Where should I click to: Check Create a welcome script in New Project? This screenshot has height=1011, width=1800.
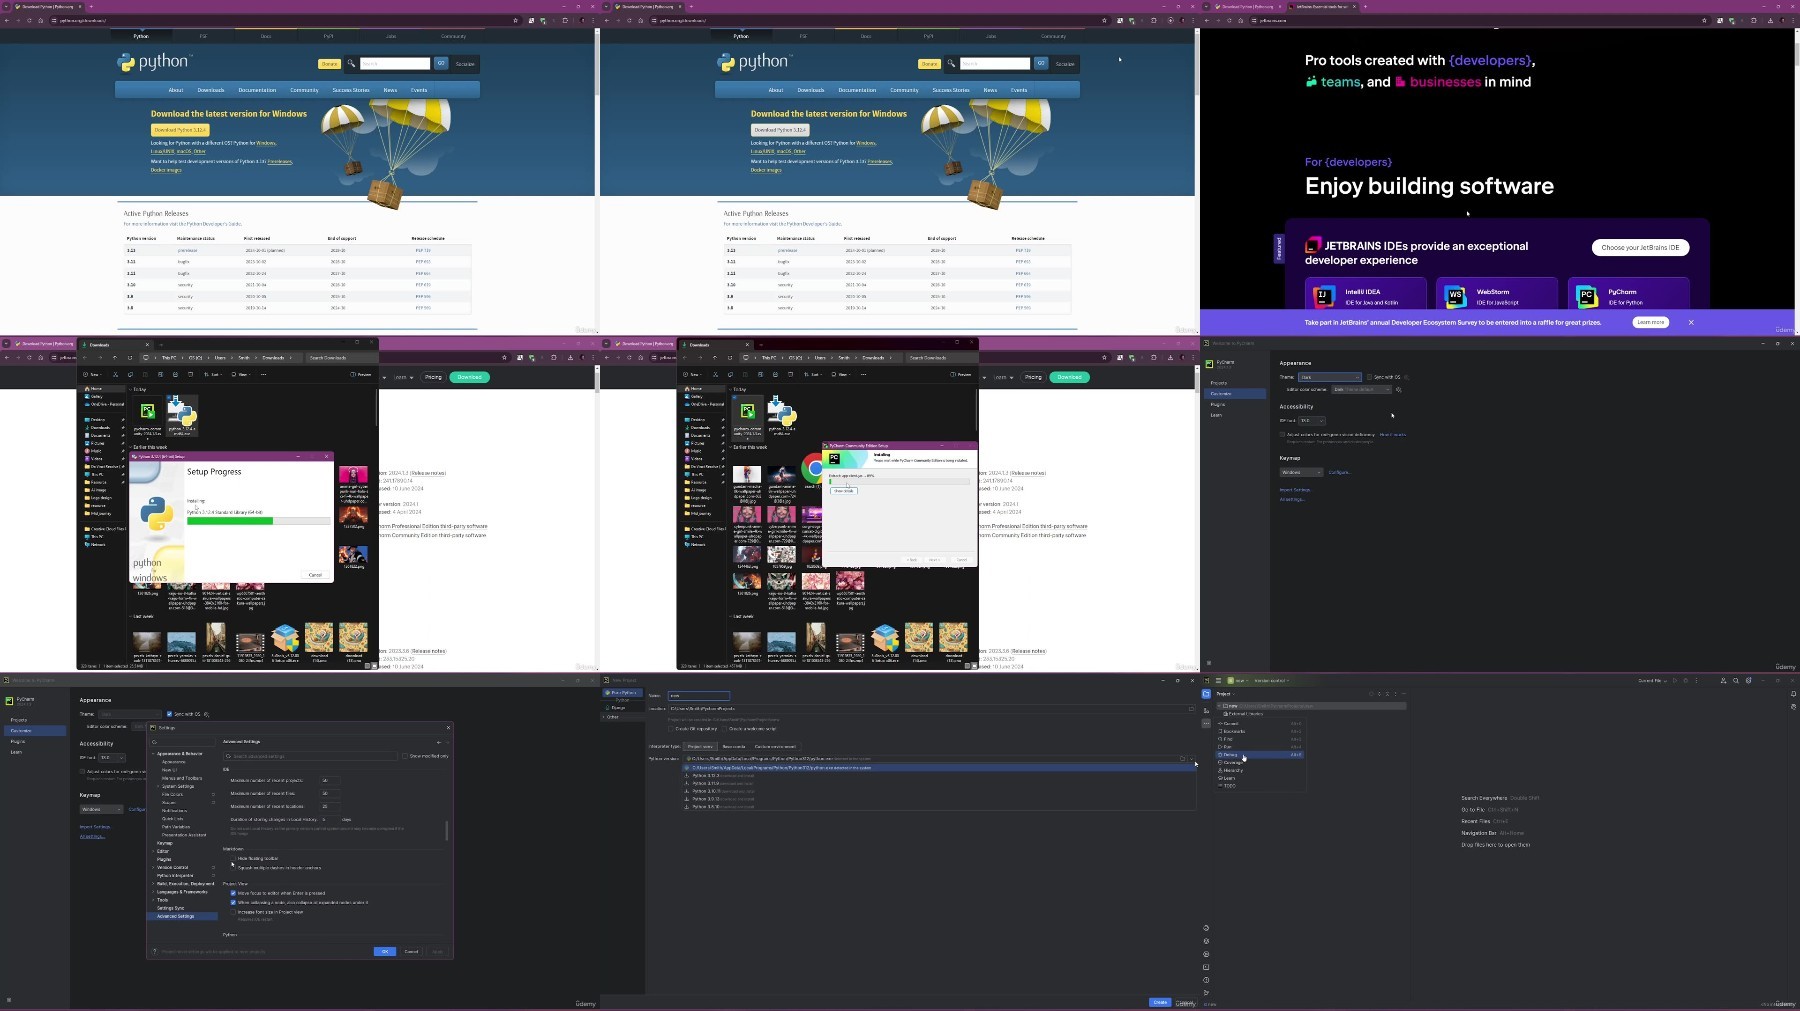point(724,729)
